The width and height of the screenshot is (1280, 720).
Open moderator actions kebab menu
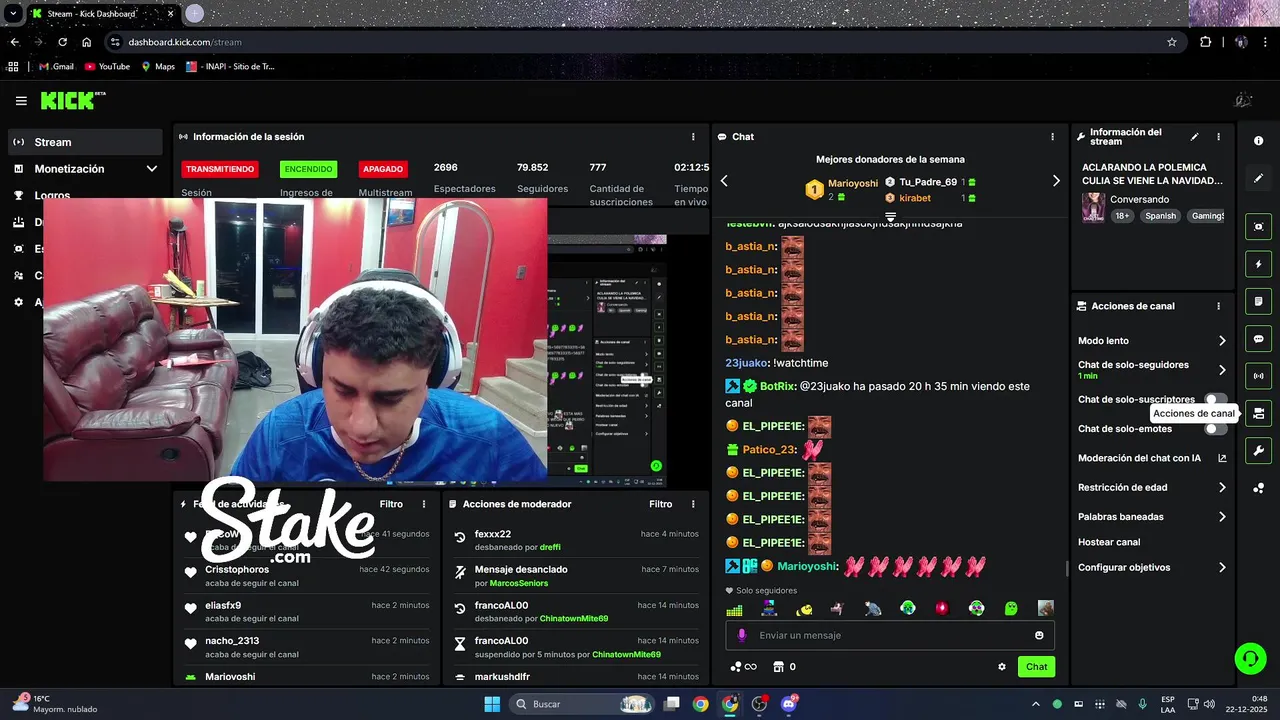coord(693,504)
